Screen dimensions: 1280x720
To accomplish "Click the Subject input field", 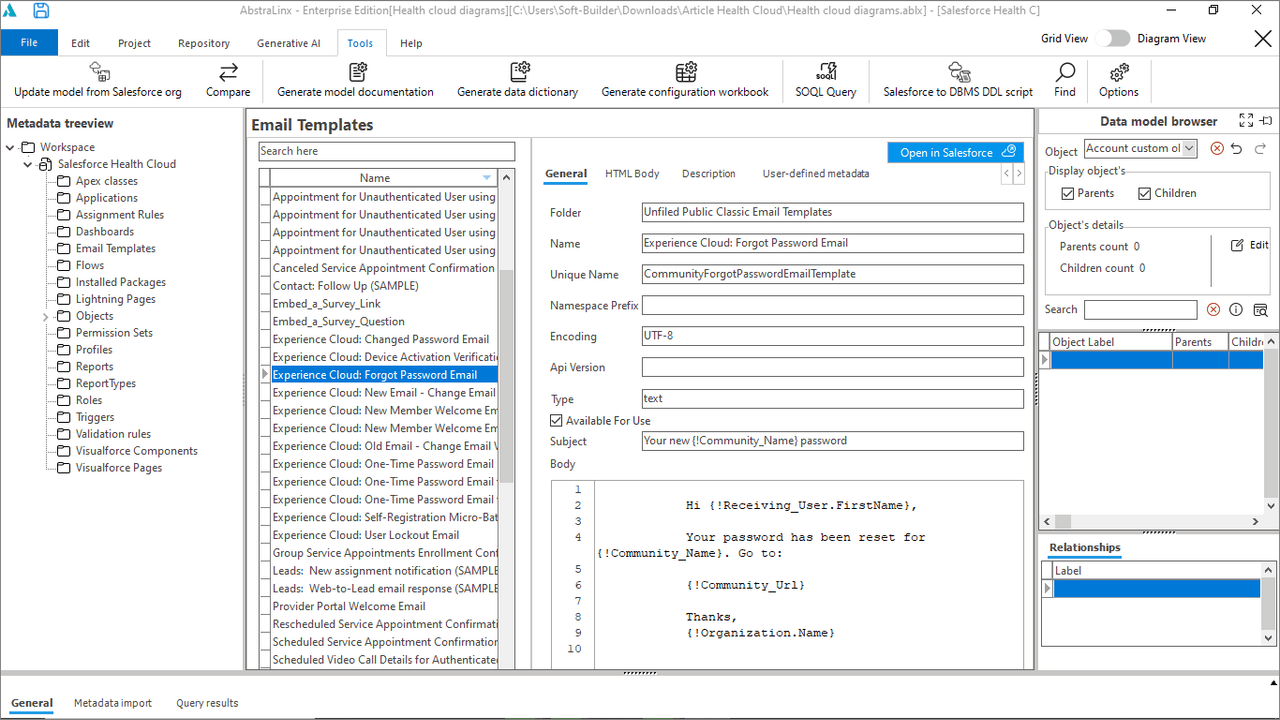I will (x=833, y=441).
